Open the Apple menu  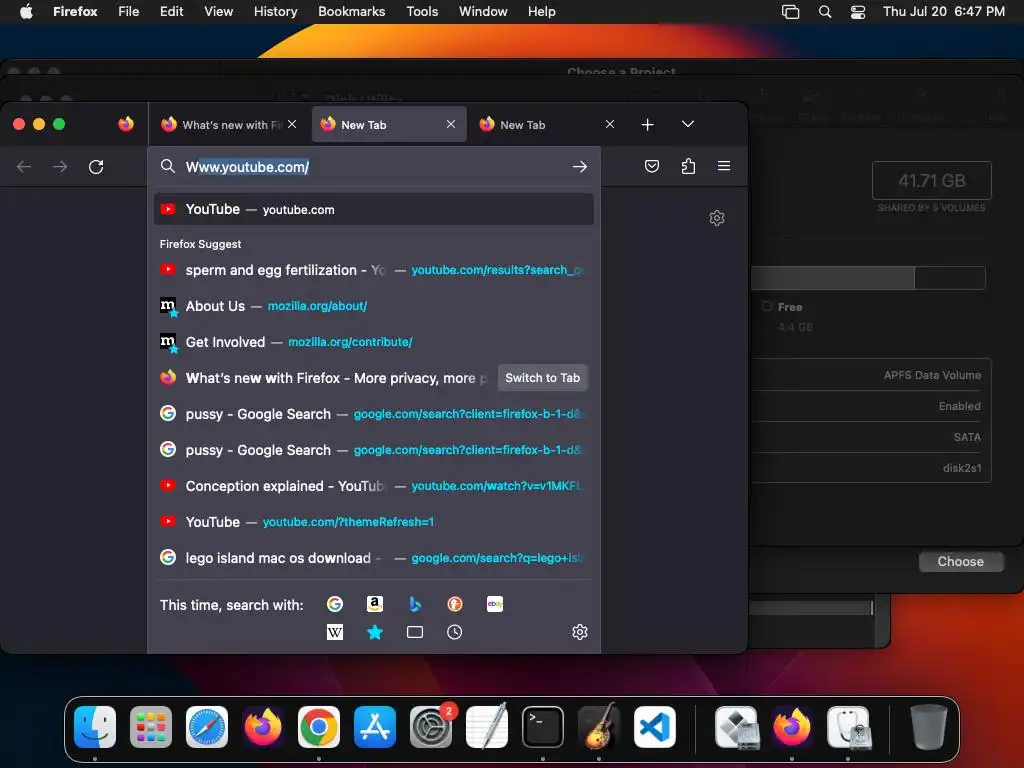coord(26,12)
